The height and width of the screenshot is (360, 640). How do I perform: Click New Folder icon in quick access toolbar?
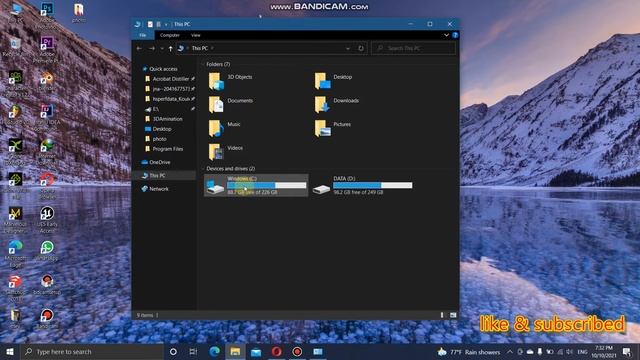158,24
